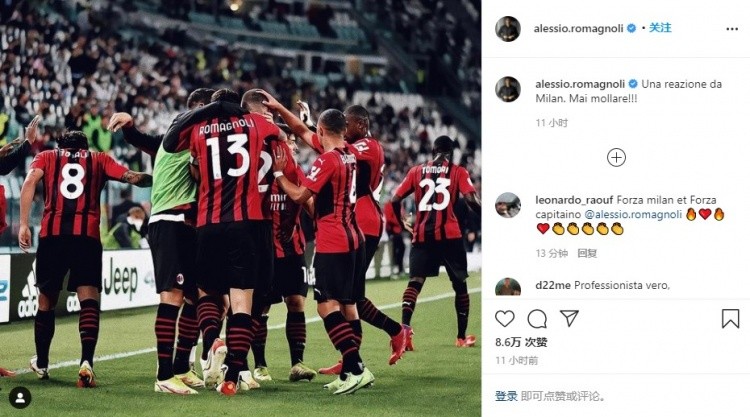The height and width of the screenshot is (417, 750).
Task: Load more comments with plus circle
Action: 616,157
